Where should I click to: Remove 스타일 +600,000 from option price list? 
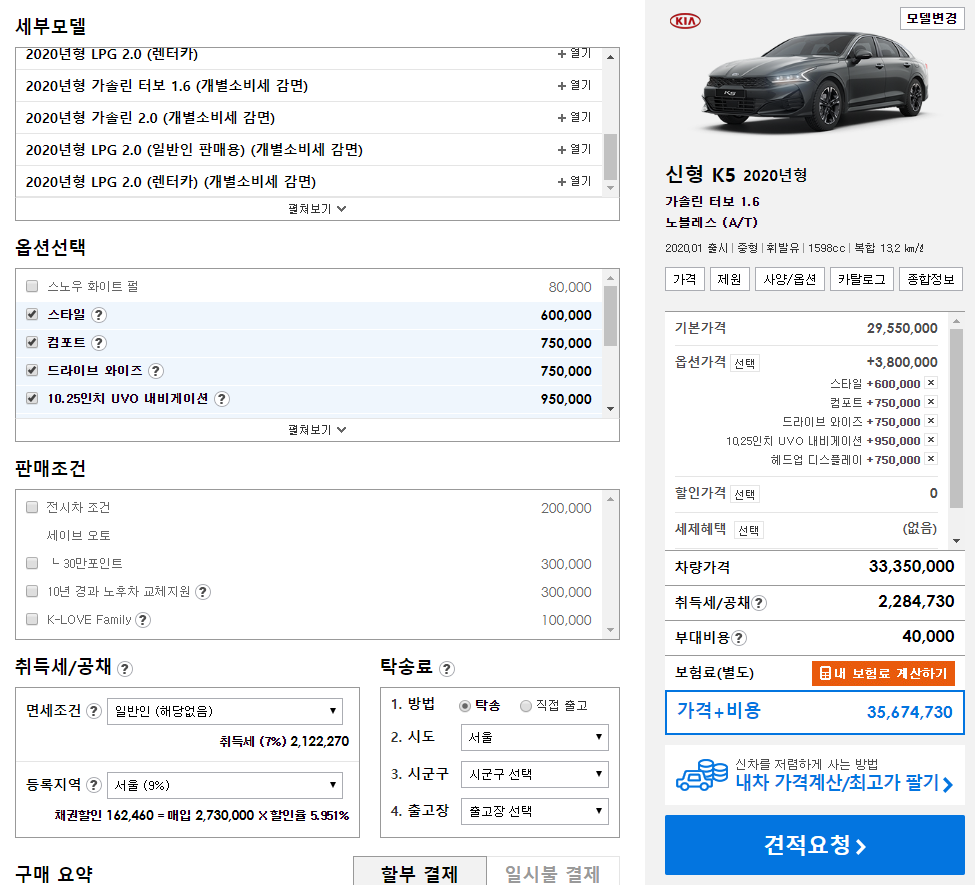(x=931, y=382)
